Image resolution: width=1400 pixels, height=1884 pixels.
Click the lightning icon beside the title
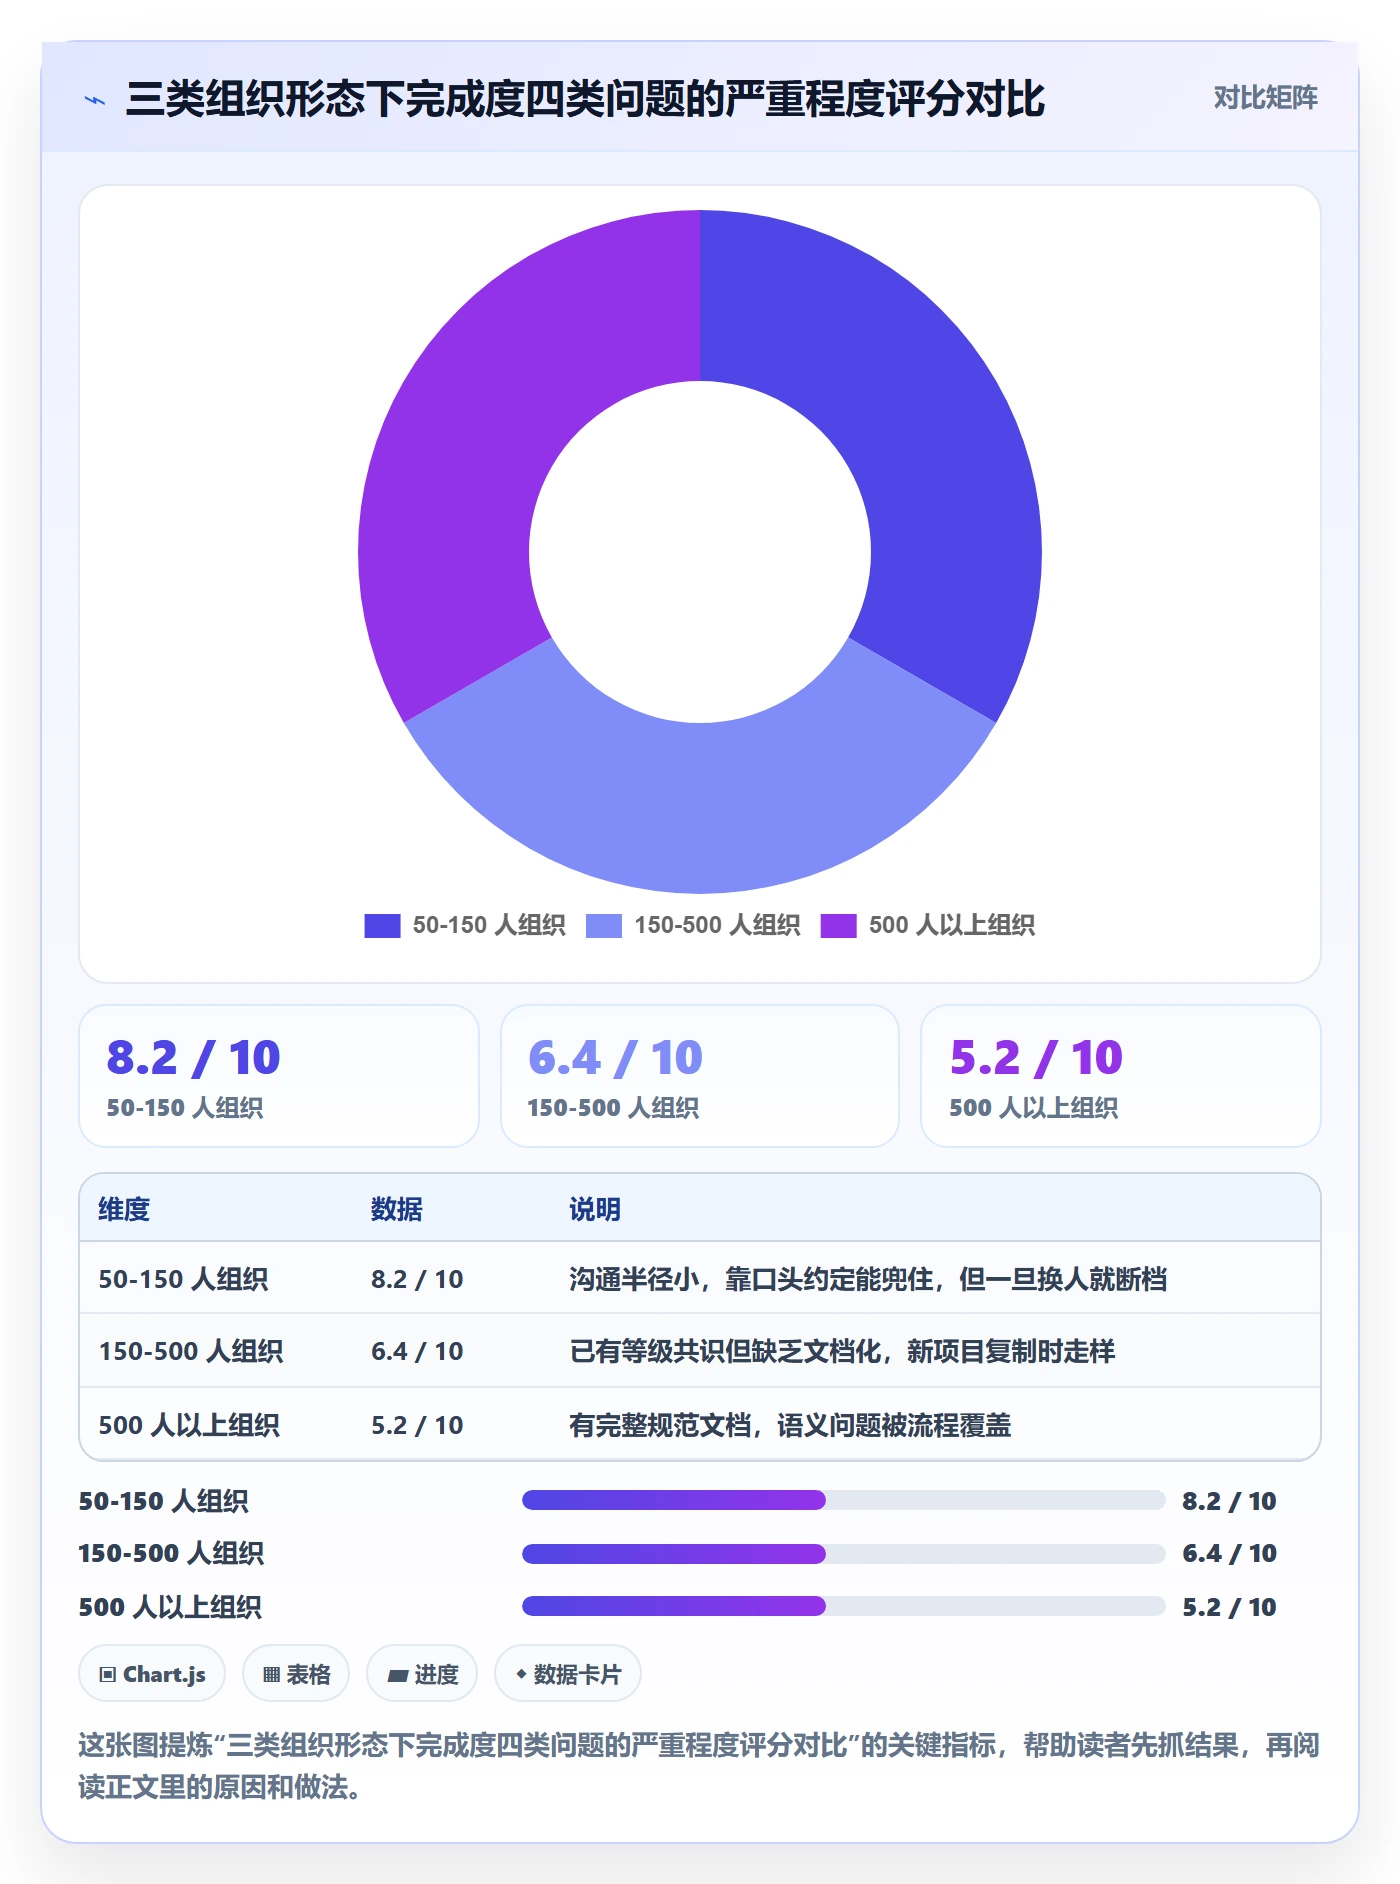pyautogui.click(x=95, y=100)
